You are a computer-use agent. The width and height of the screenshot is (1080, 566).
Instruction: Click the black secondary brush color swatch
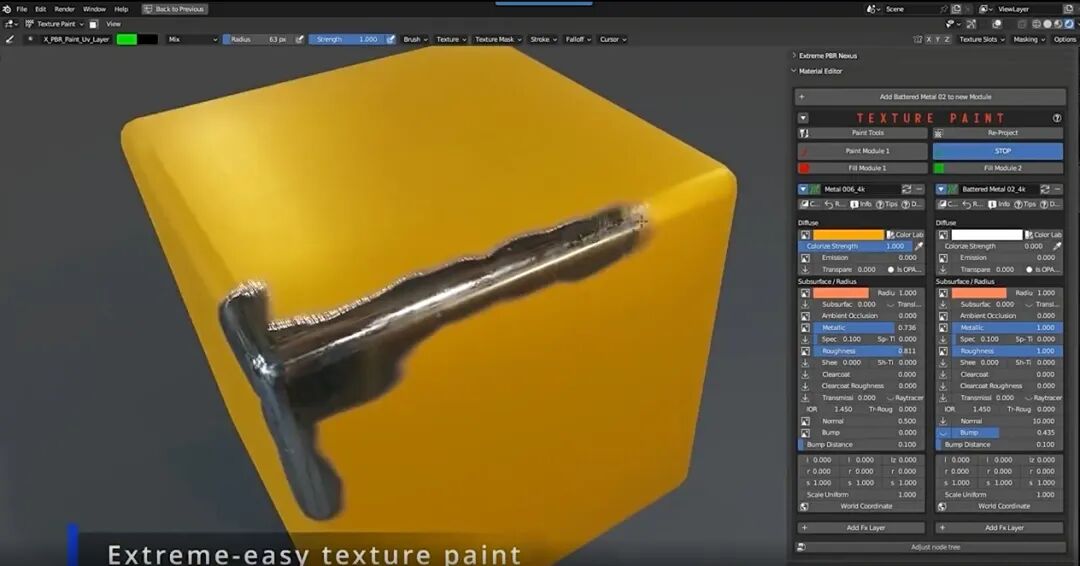147,39
